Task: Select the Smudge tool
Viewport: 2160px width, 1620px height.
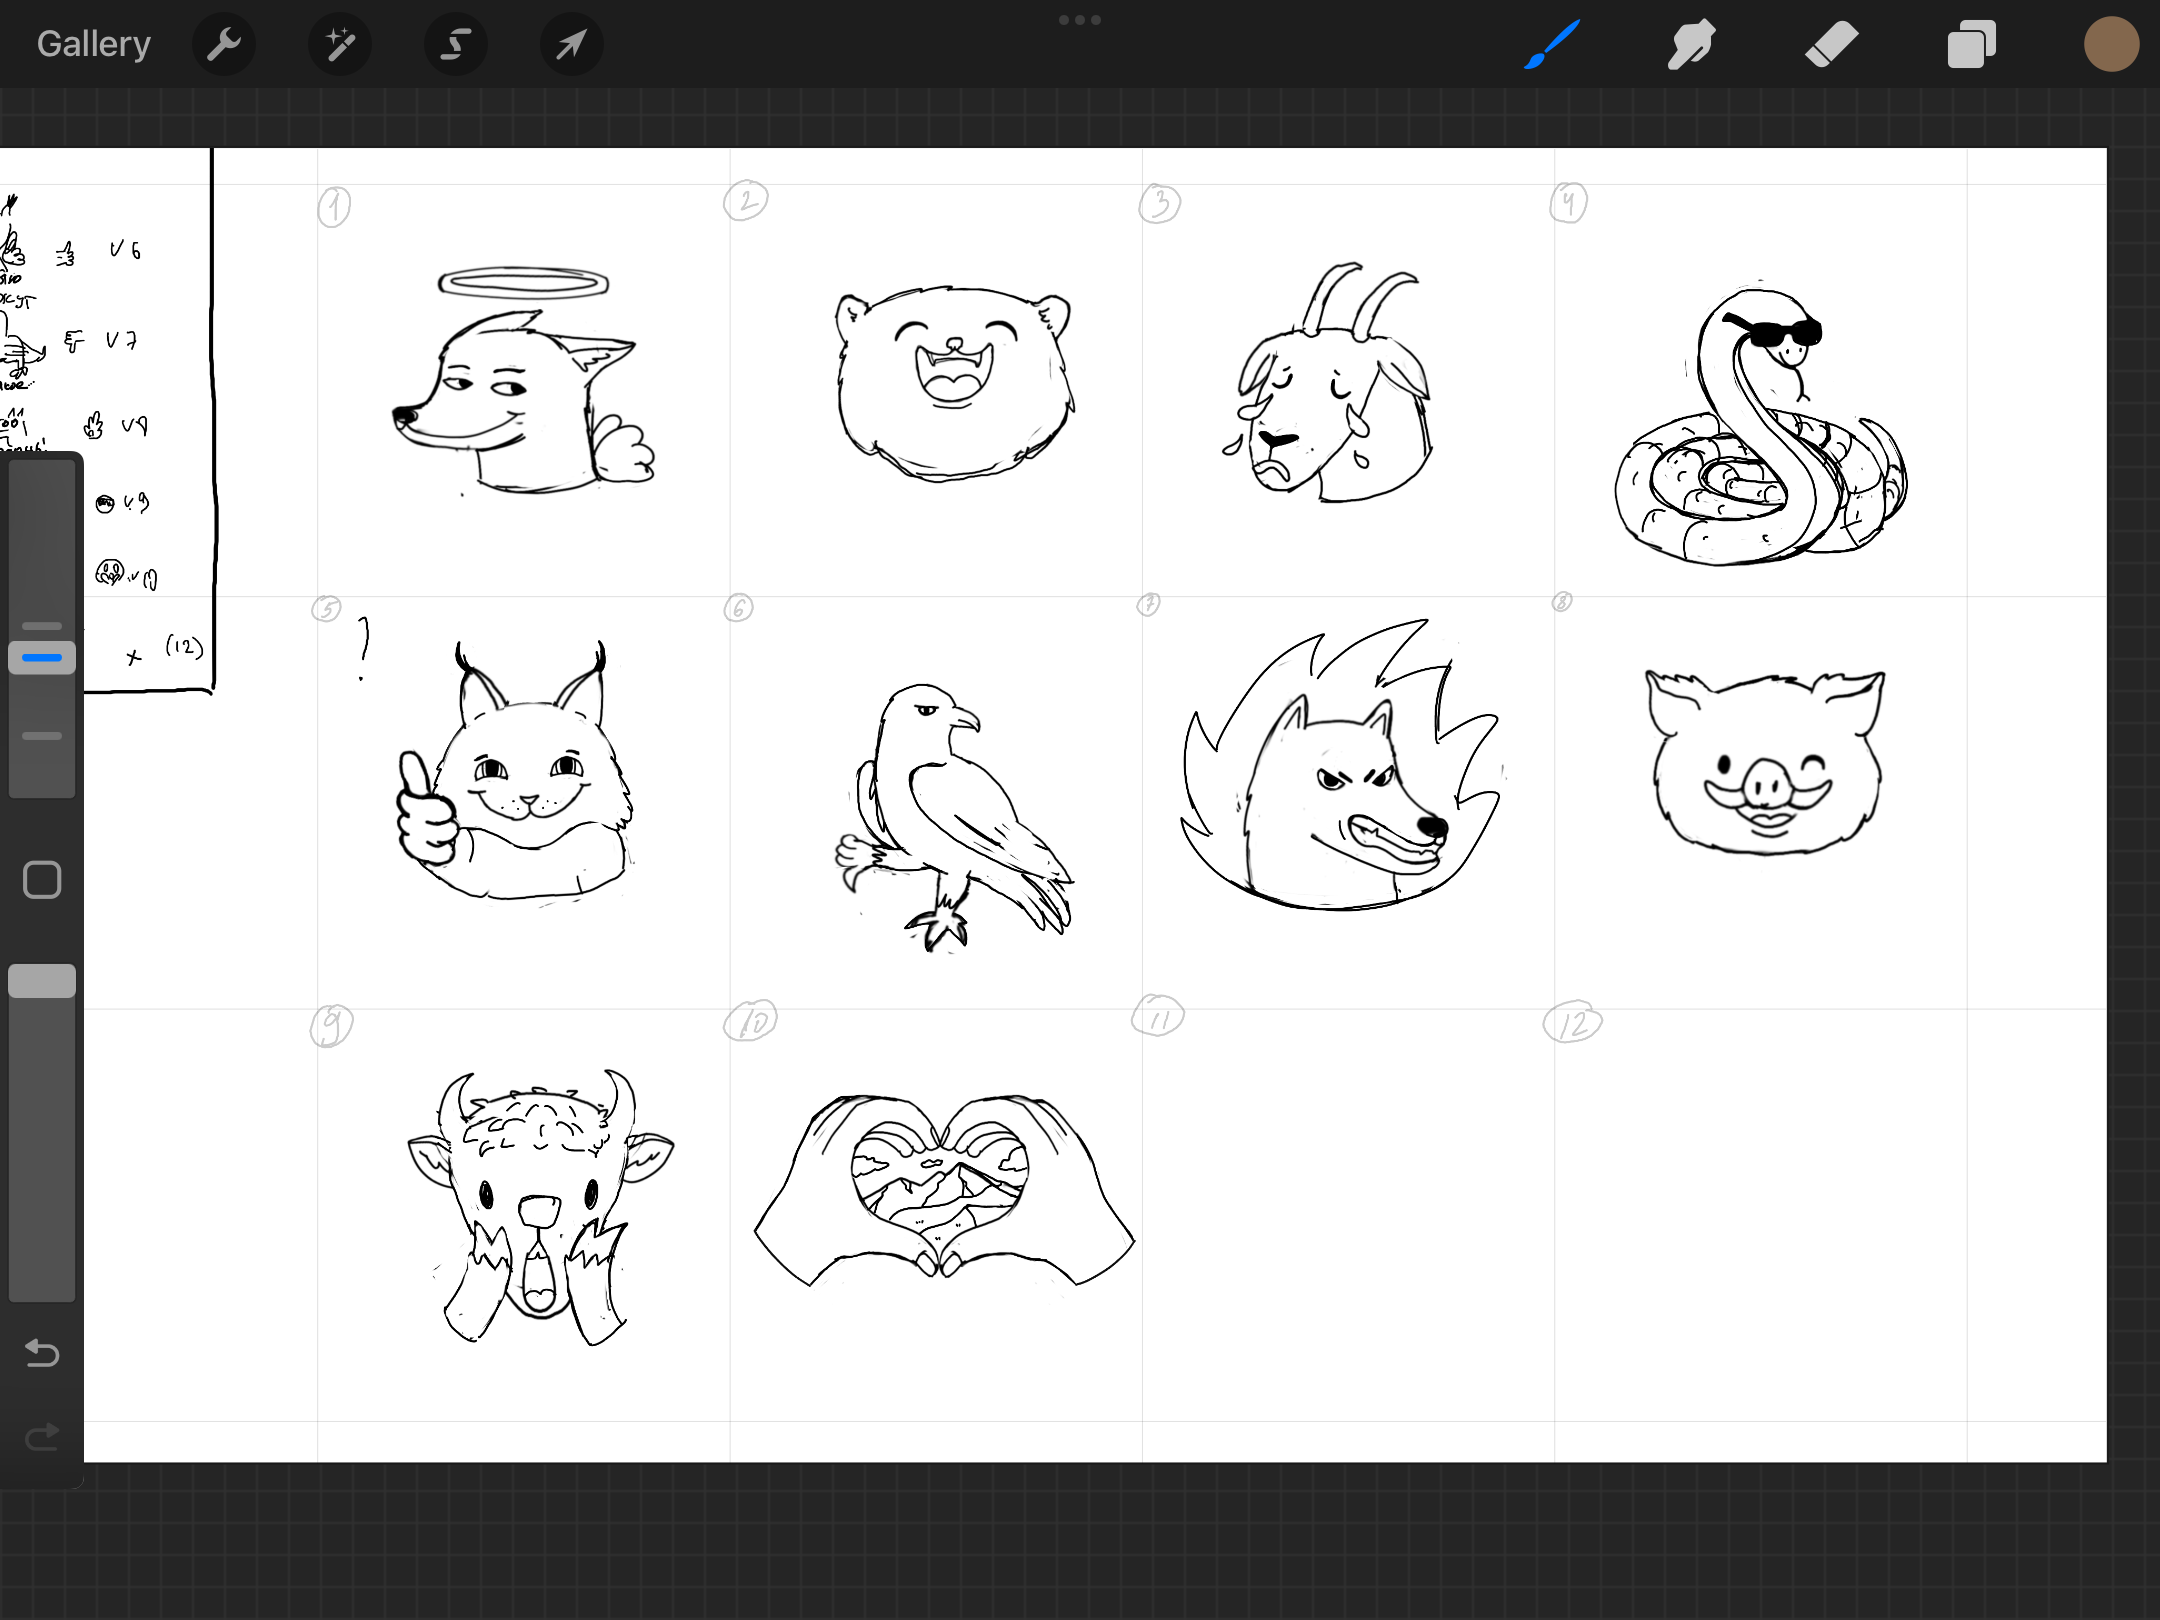Action: pyautogui.click(x=1691, y=44)
